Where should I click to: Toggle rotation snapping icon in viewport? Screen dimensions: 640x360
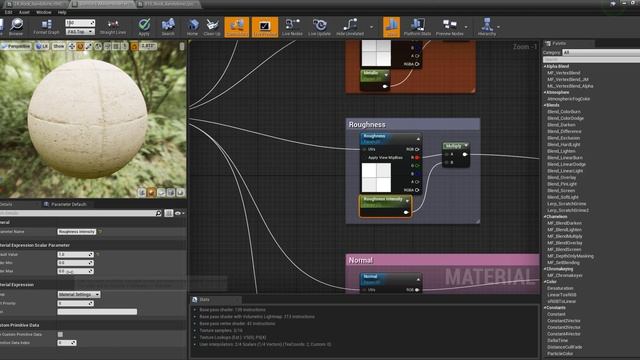tap(134, 47)
